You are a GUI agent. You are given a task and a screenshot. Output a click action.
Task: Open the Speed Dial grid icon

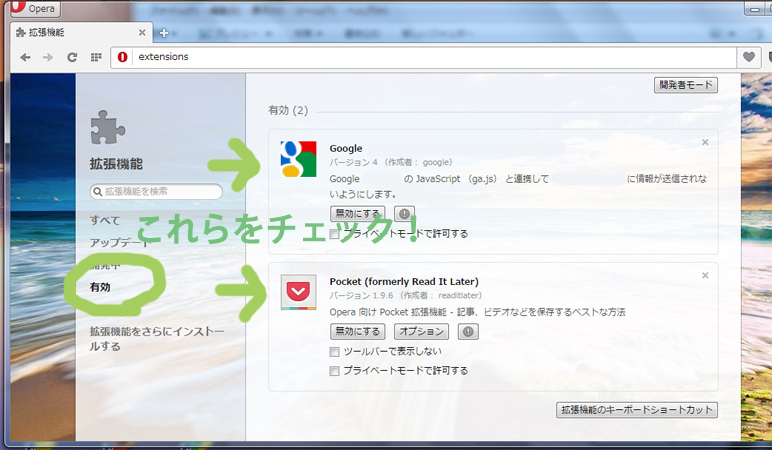(x=96, y=57)
